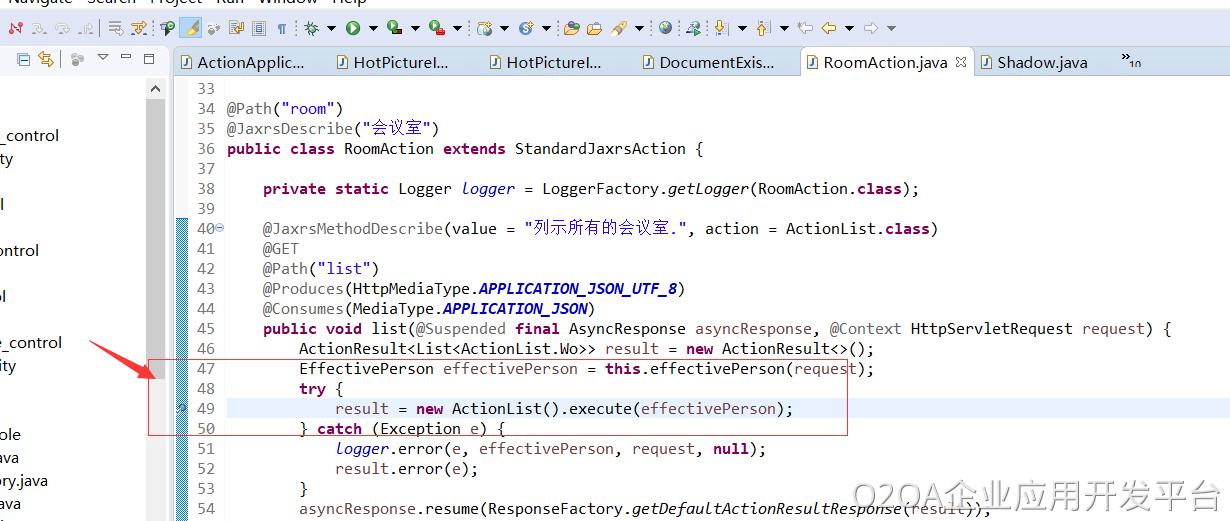This screenshot has width=1230, height=521.
Task: Click the Debug bug icon
Action: 311,28
